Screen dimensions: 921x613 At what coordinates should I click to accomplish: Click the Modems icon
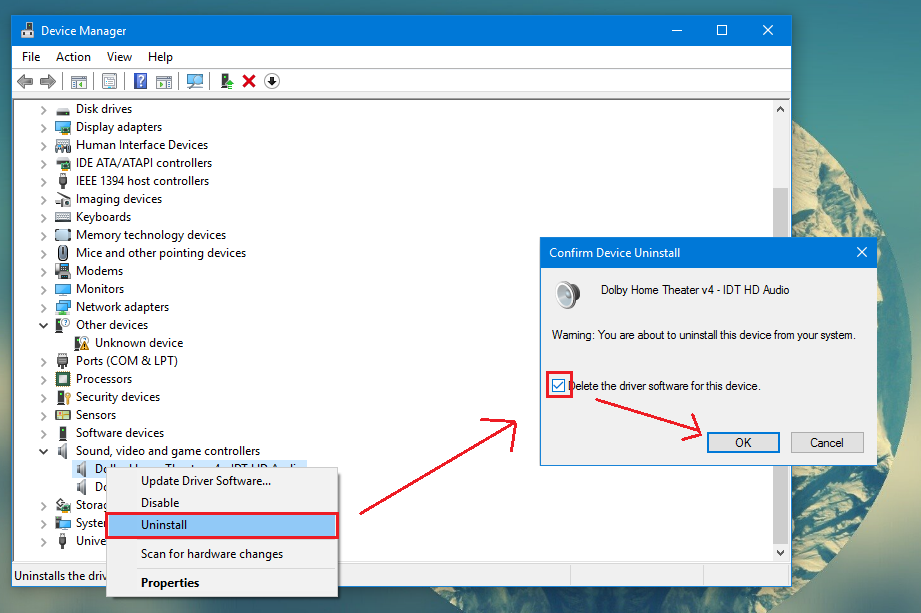click(x=63, y=271)
